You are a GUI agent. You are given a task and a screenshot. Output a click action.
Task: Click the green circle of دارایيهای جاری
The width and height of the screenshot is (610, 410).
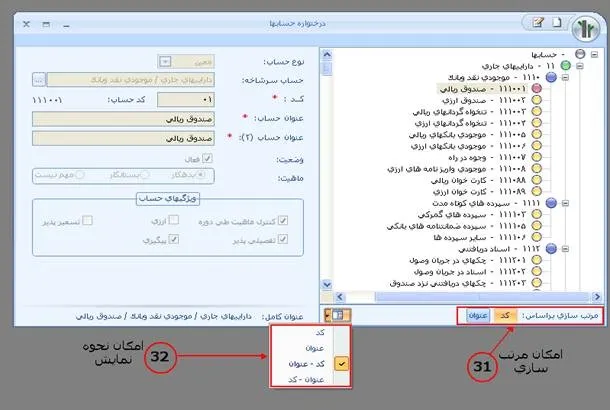[565, 66]
